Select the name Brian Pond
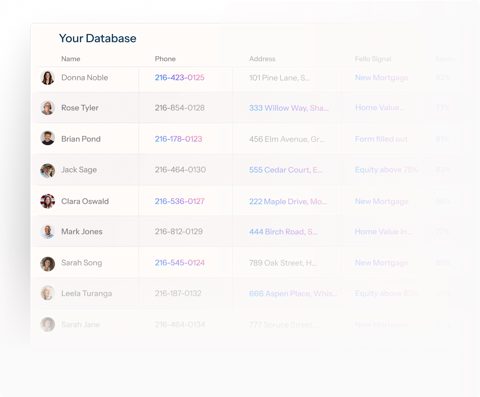This screenshot has width=480, height=397. tap(81, 139)
